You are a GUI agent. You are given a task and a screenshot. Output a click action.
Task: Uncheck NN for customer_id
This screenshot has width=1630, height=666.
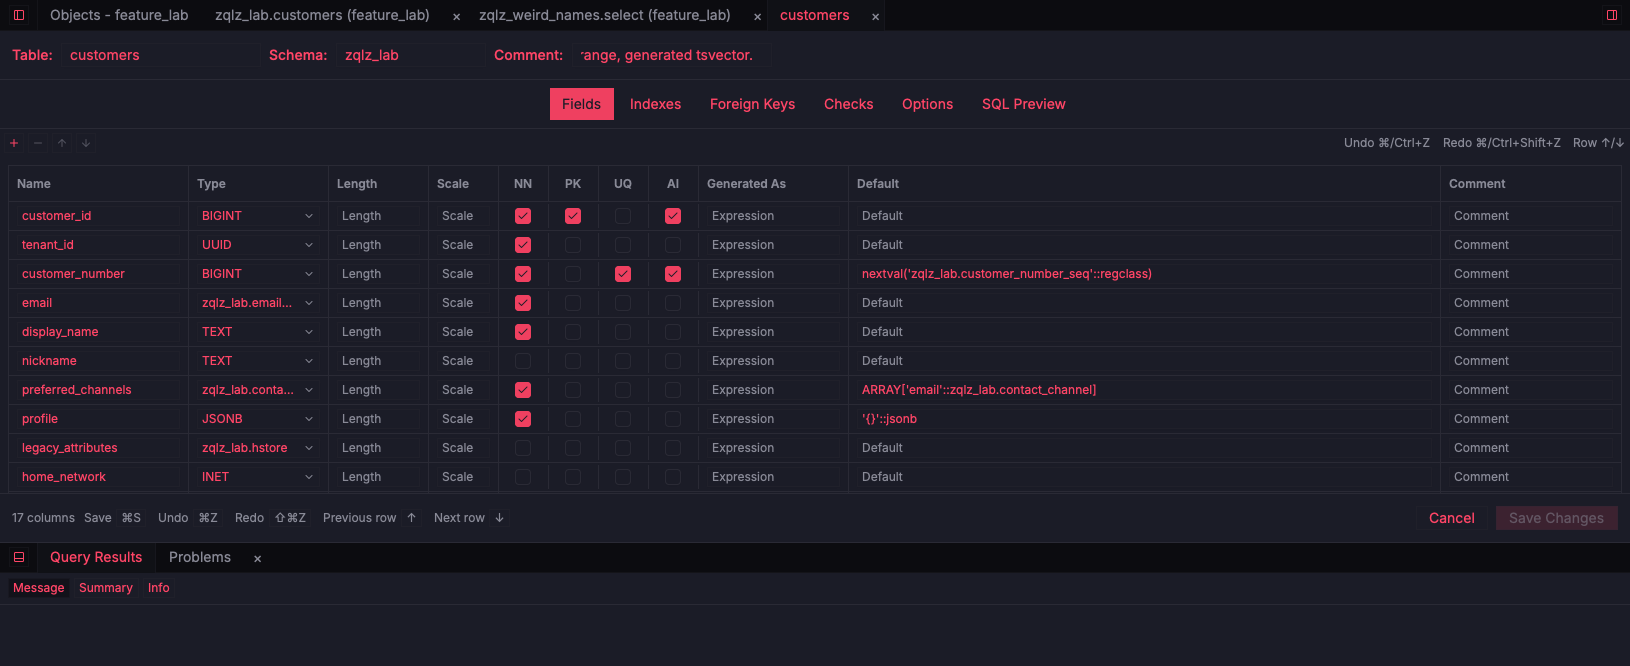(523, 216)
